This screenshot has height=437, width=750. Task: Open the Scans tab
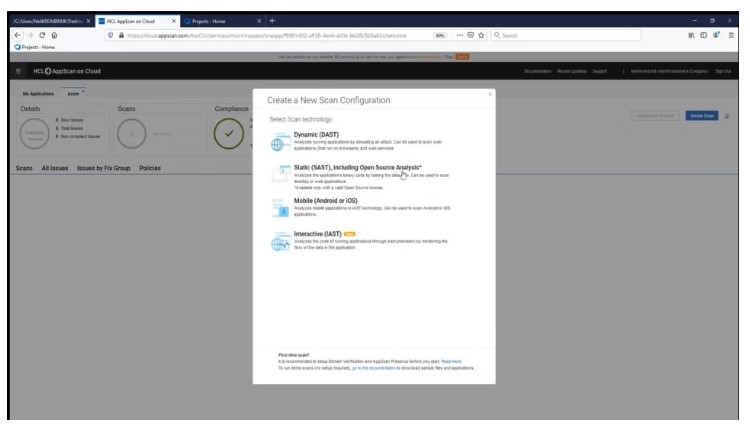click(24, 168)
